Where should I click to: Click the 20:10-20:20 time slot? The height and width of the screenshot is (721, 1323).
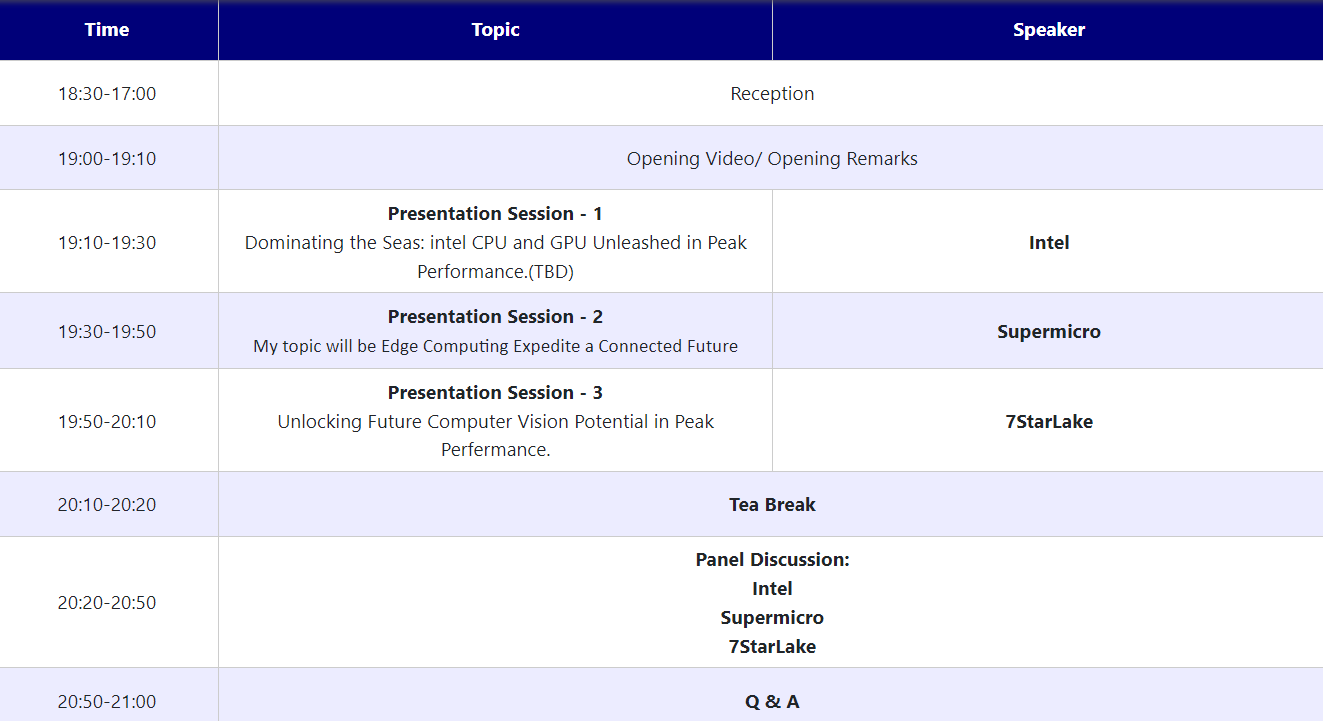(107, 505)
